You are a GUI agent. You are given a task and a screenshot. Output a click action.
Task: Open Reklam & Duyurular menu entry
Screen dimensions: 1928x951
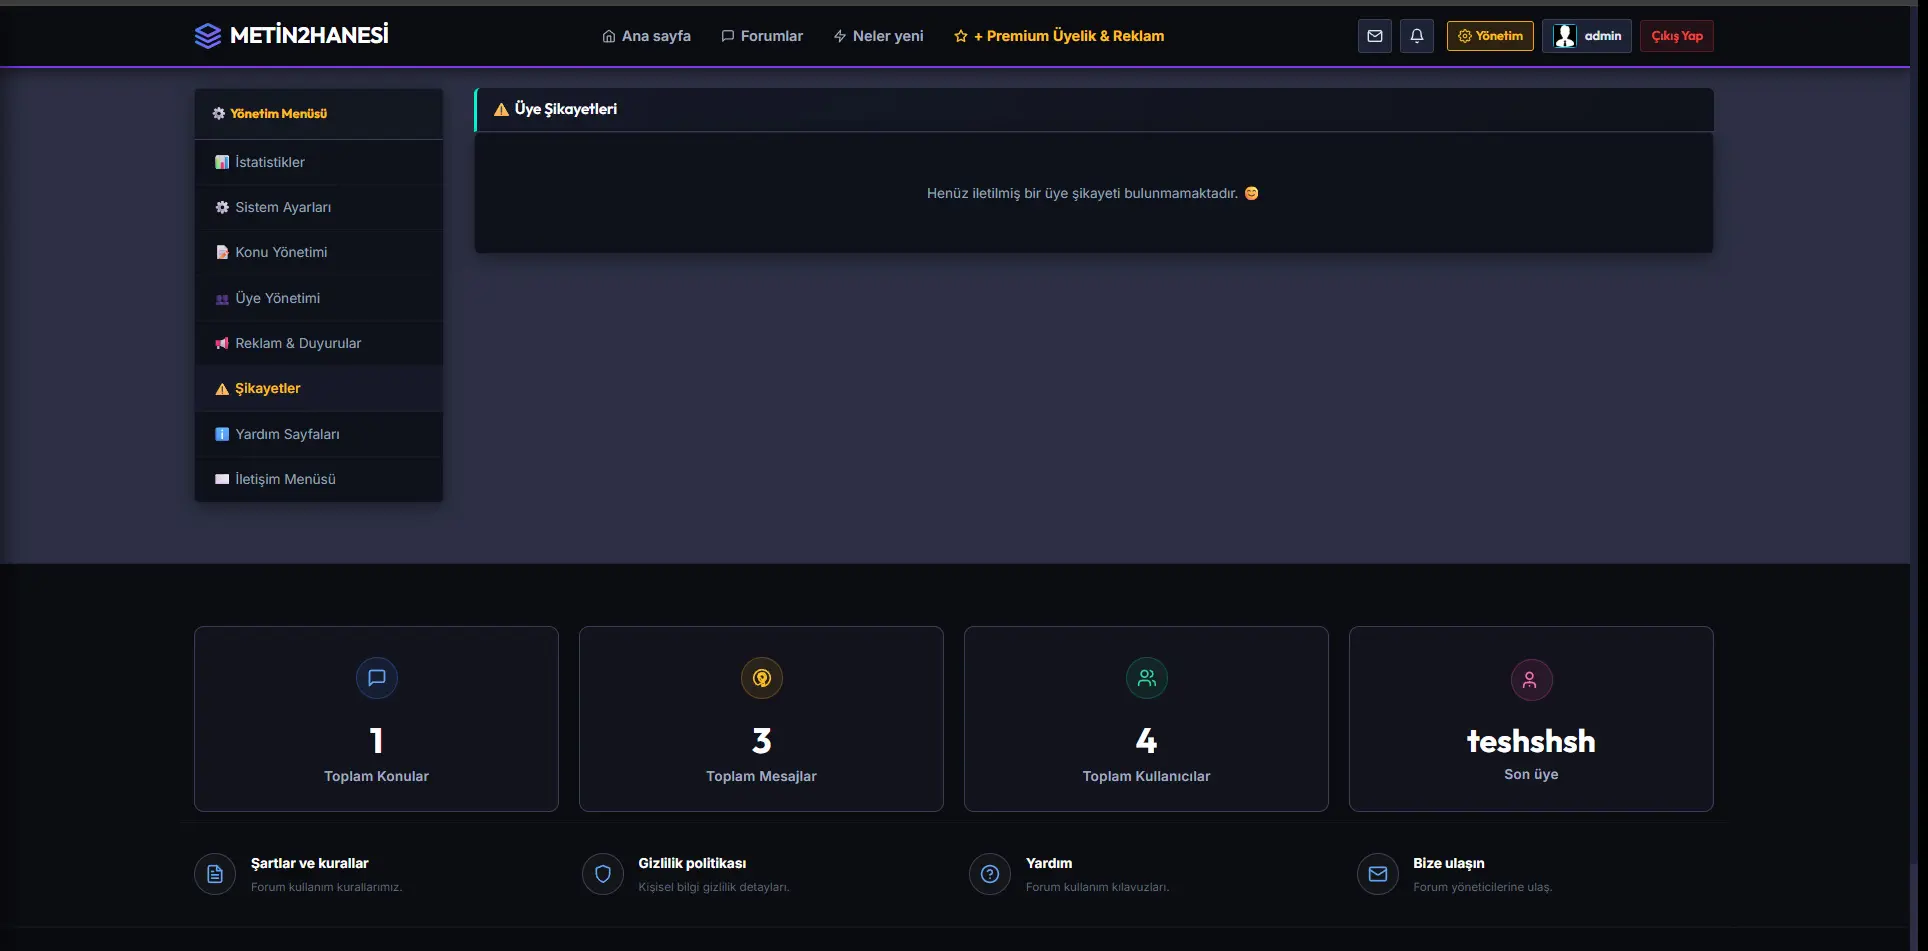point(319,343)
